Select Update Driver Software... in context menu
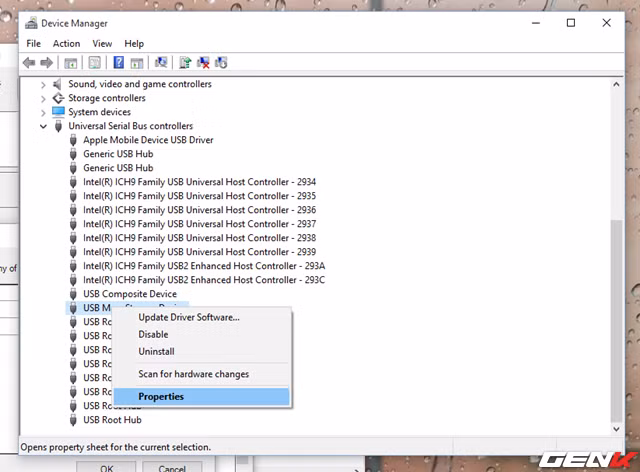Image resolution: width=640 pixels, height=472 pixels. tap(188, 318)
